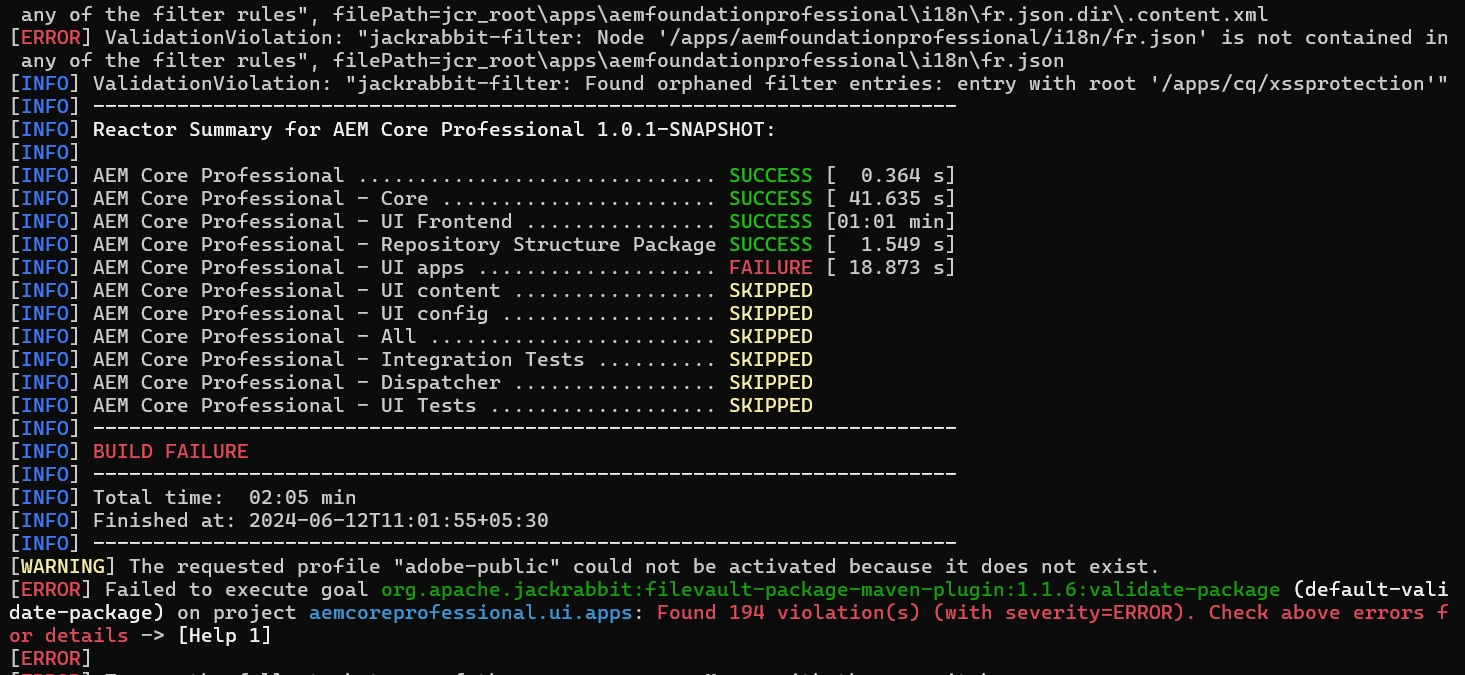Select 'Reactor Summary for AEM Core Professional 1.0.1-SNAPSHOT:' line
1465x675 pixels.
point(434,130)
